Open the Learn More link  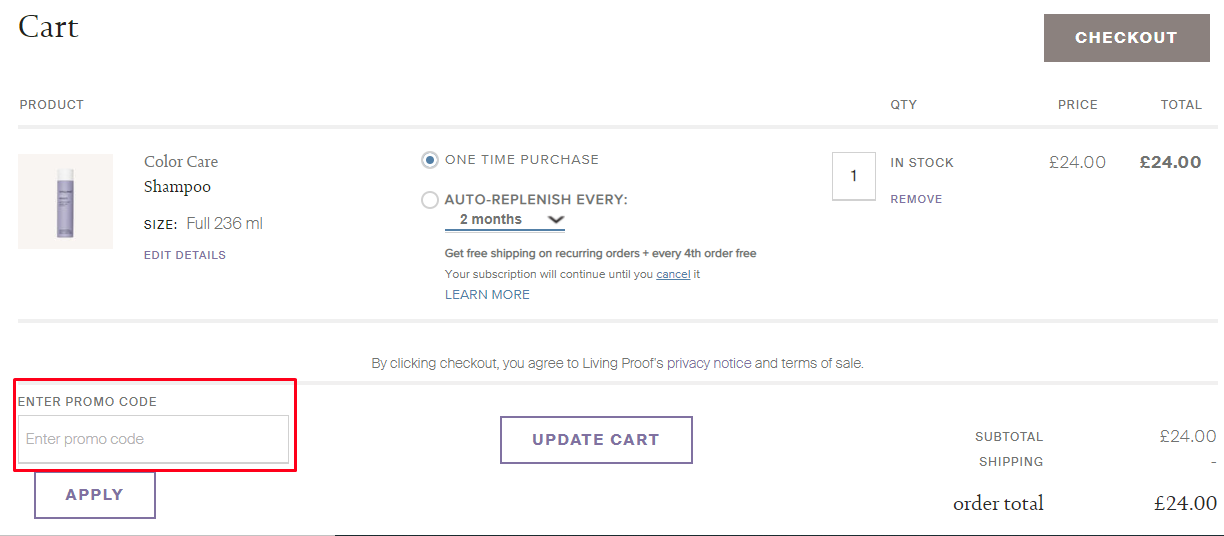[x=487, y=295]
